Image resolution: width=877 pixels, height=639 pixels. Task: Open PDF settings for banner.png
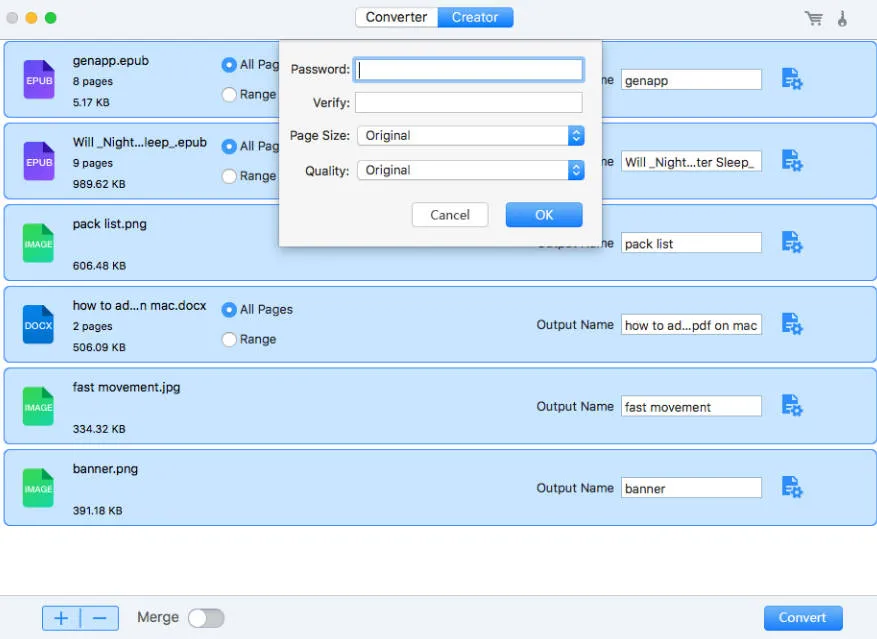(x=791, y=487)
